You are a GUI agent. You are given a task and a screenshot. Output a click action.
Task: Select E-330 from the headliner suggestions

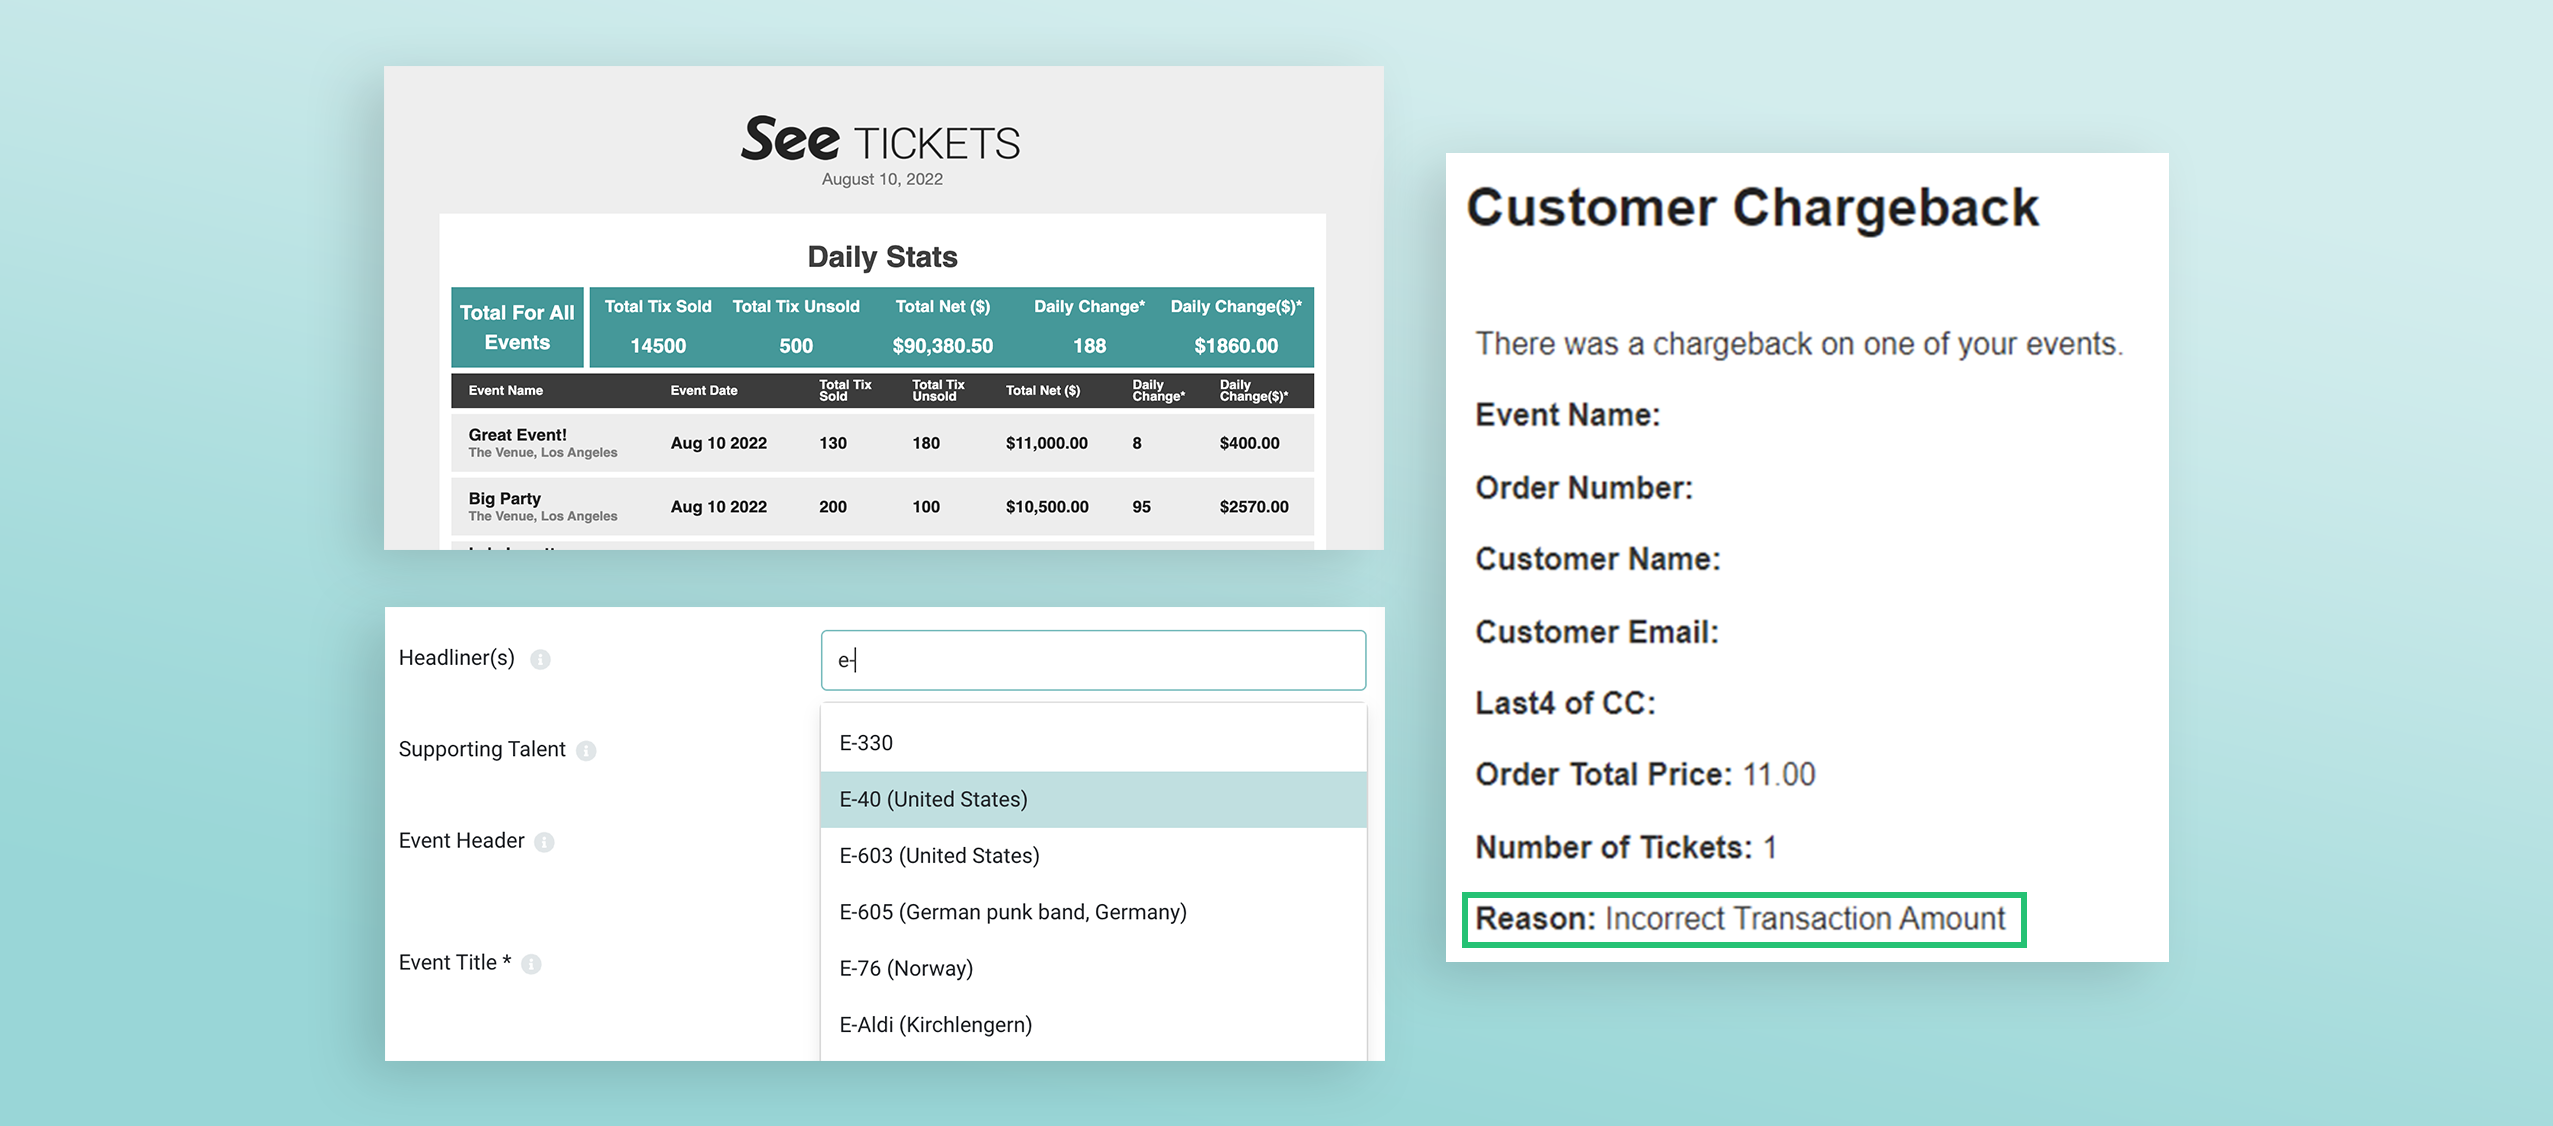coord(1093,743)
